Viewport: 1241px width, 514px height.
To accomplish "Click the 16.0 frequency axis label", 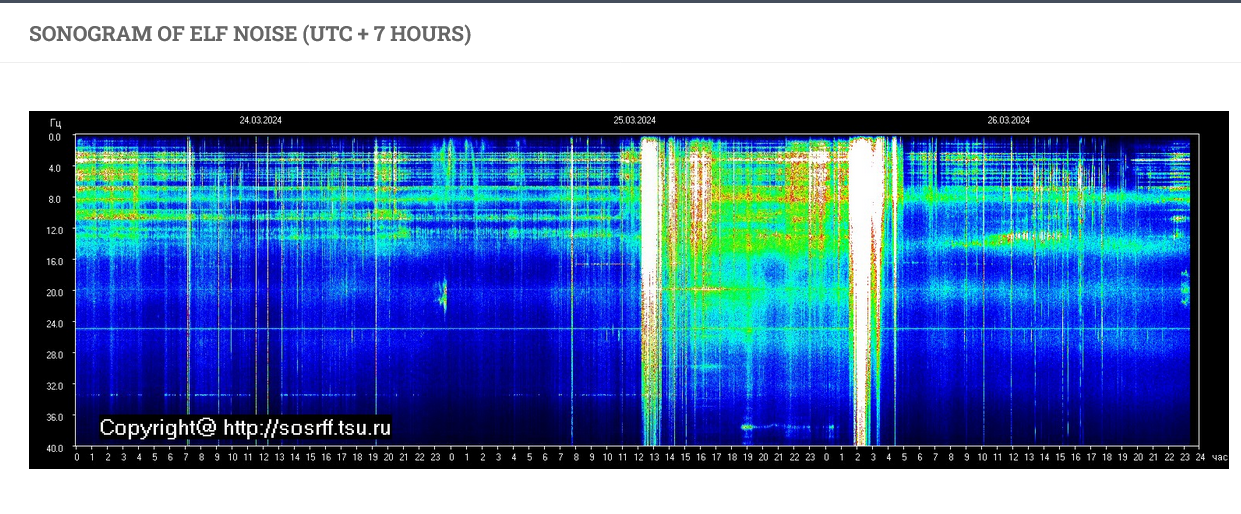I will tap(53, 261).
